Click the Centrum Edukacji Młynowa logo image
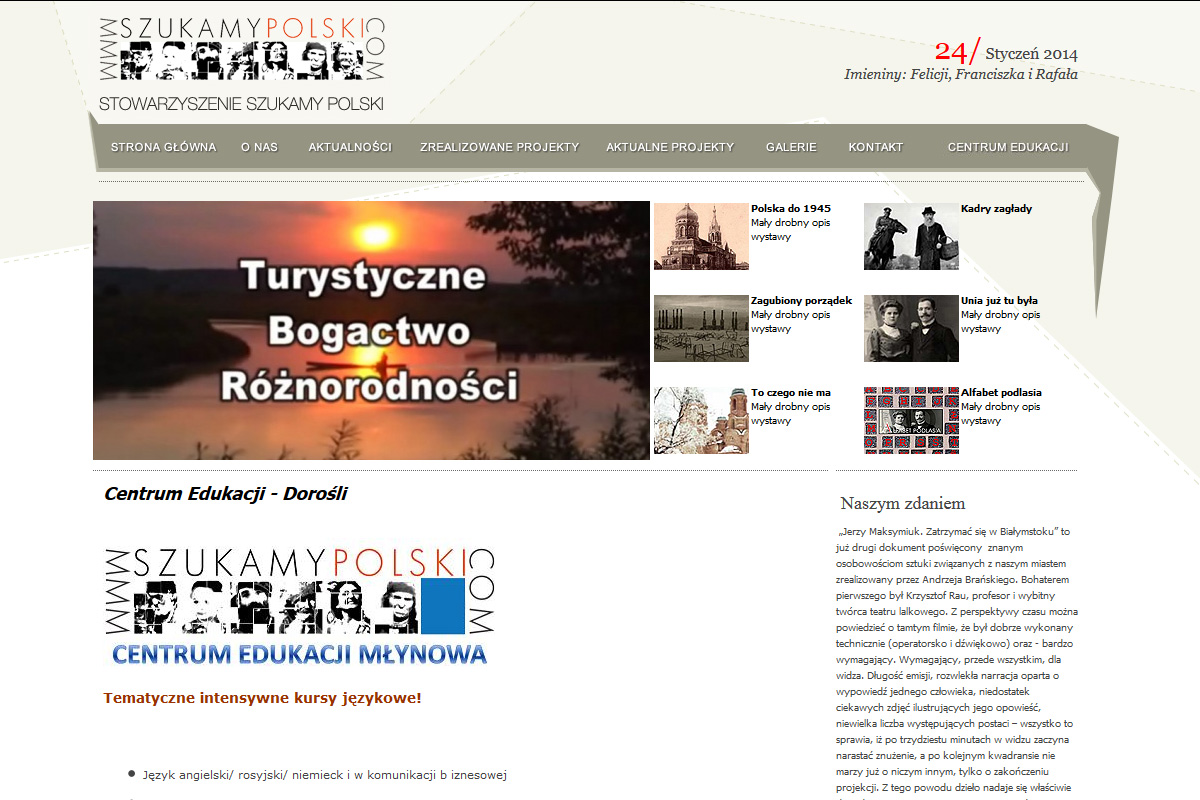The height and width of the screenshot is (800, 1200). pyautogui.click(x=300, y=607)
